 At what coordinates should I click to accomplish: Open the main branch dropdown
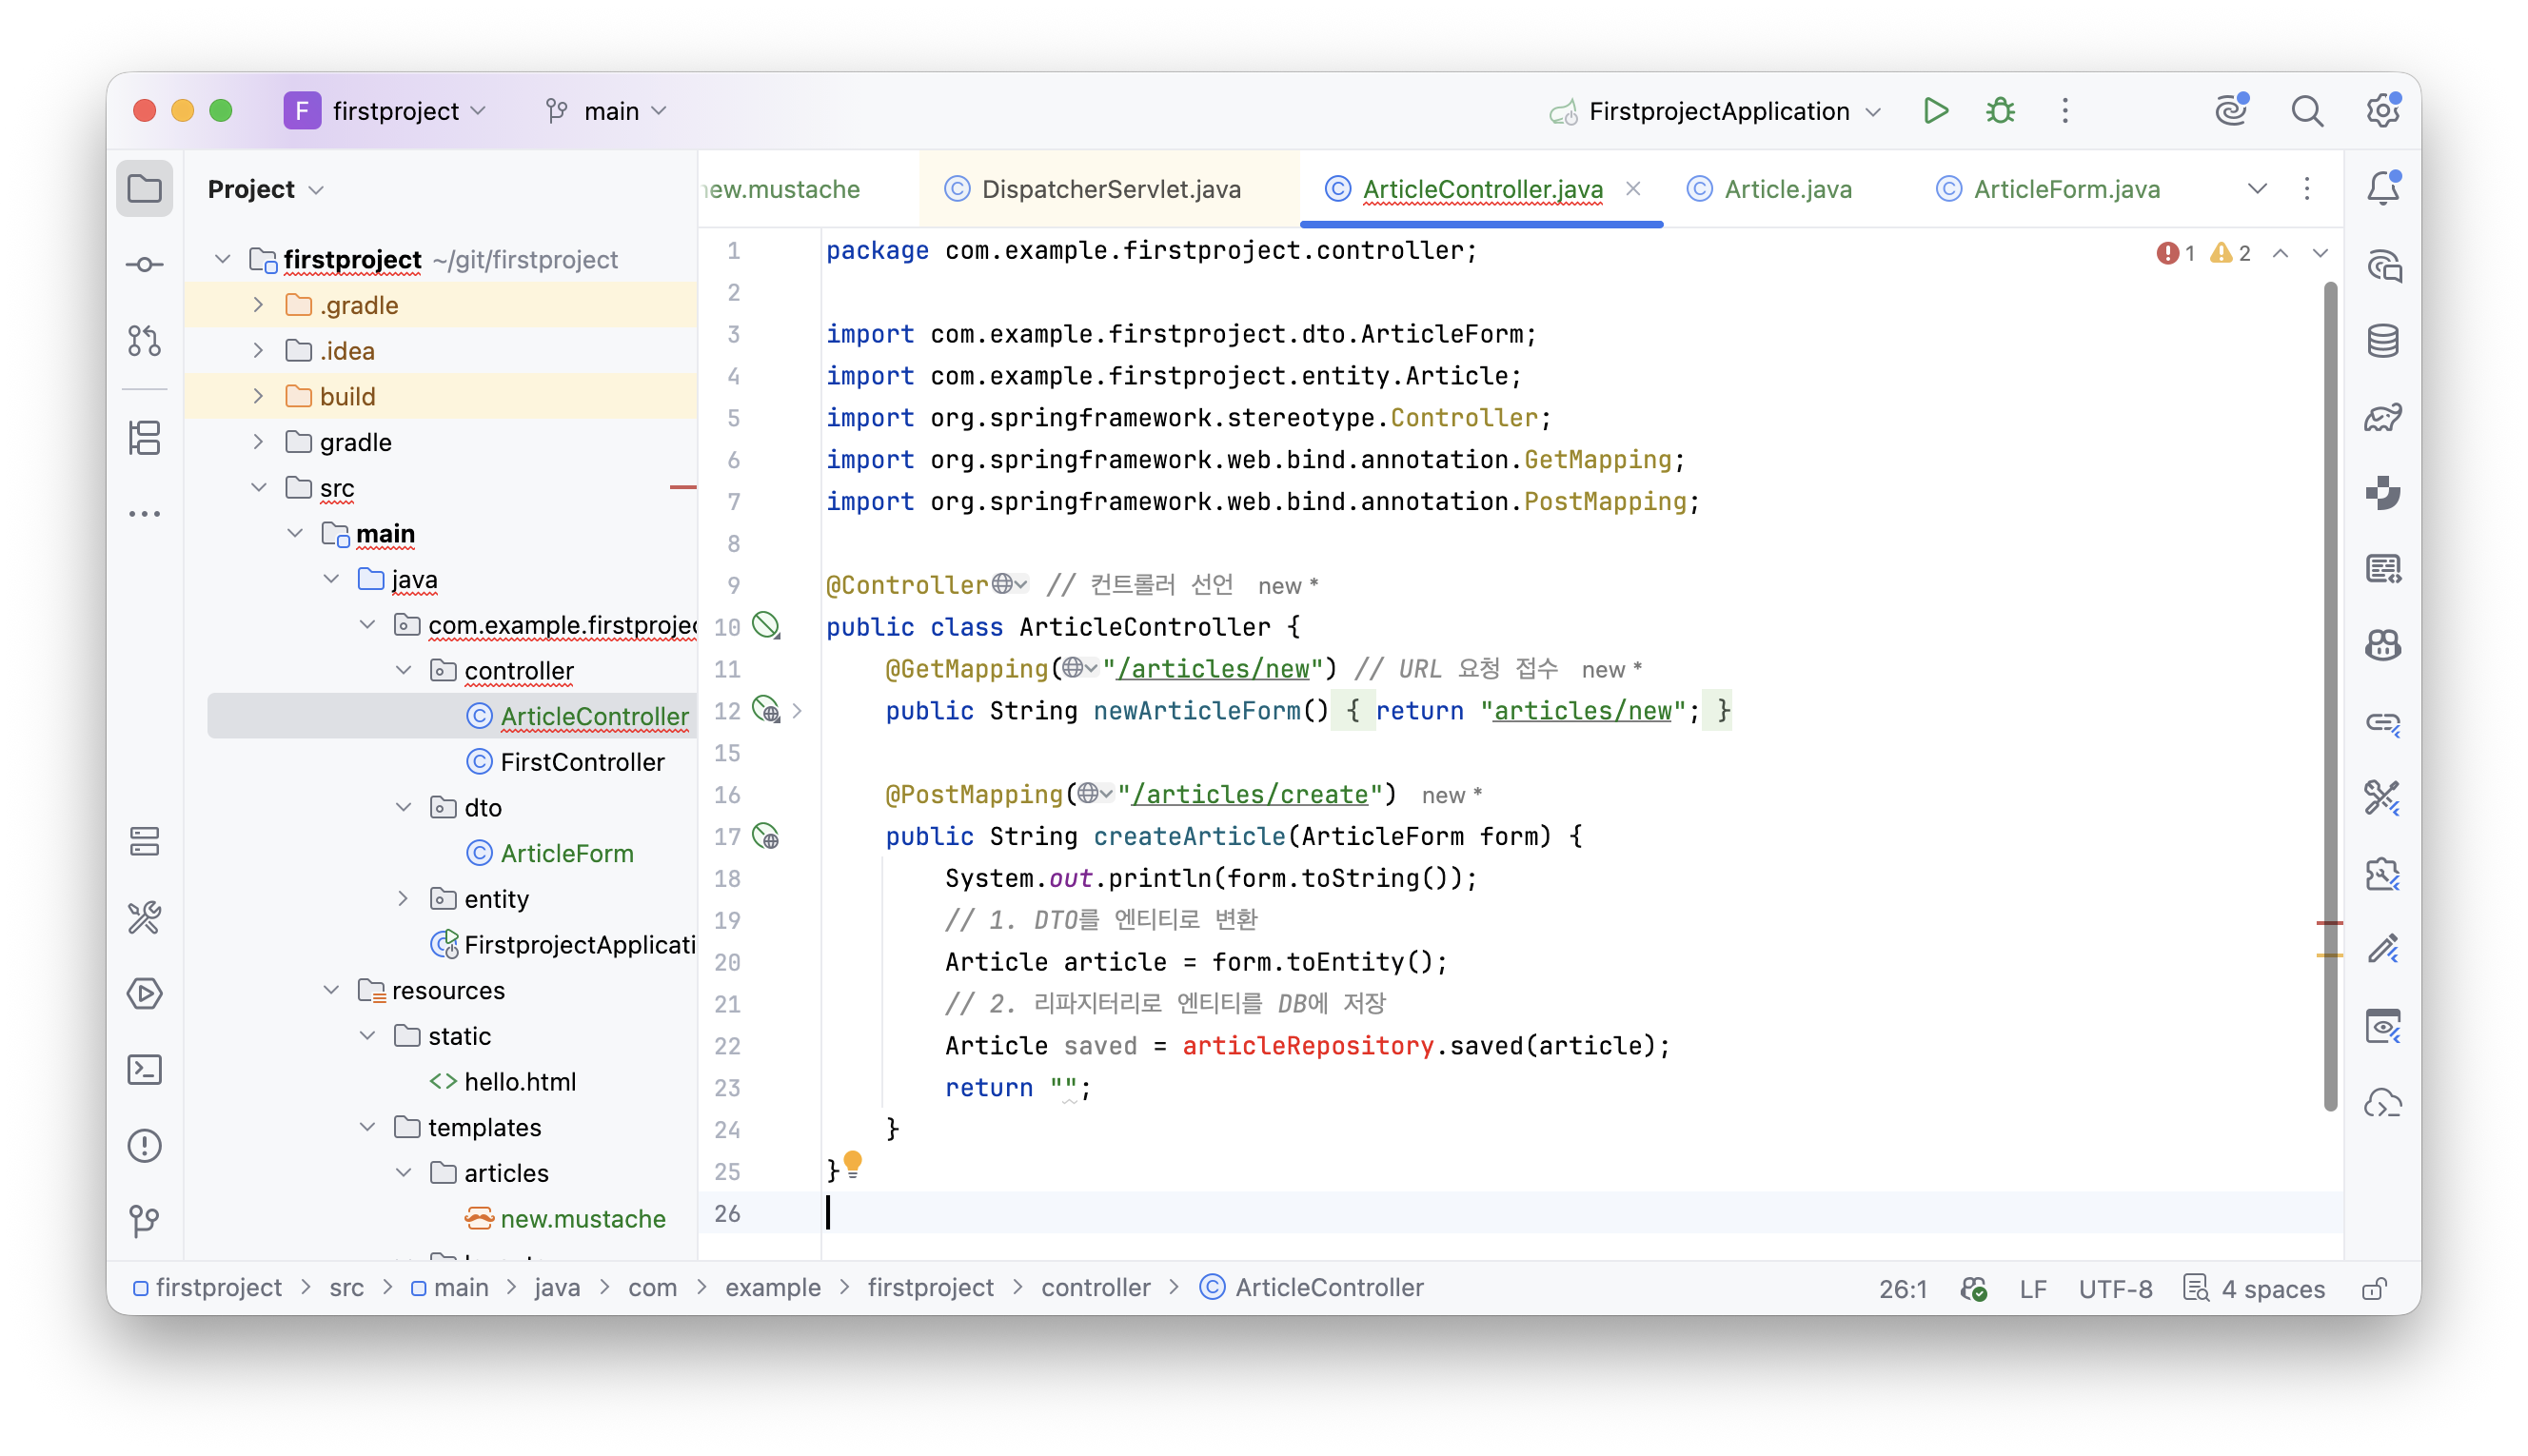click(606, 111)
